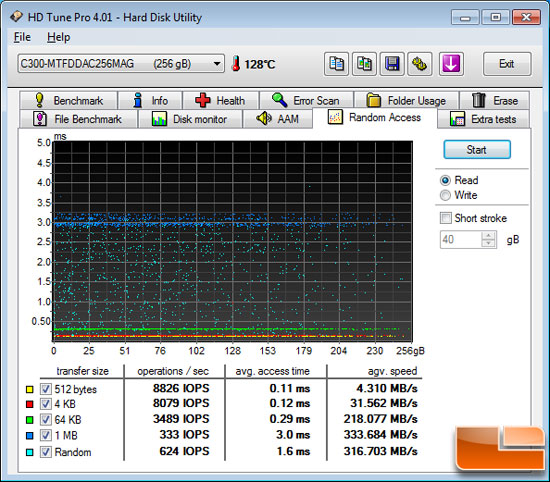Click the red 4 KB color swatch
Image resolution: width=550 pixels, height=482 pixels.
coord(29,404)
